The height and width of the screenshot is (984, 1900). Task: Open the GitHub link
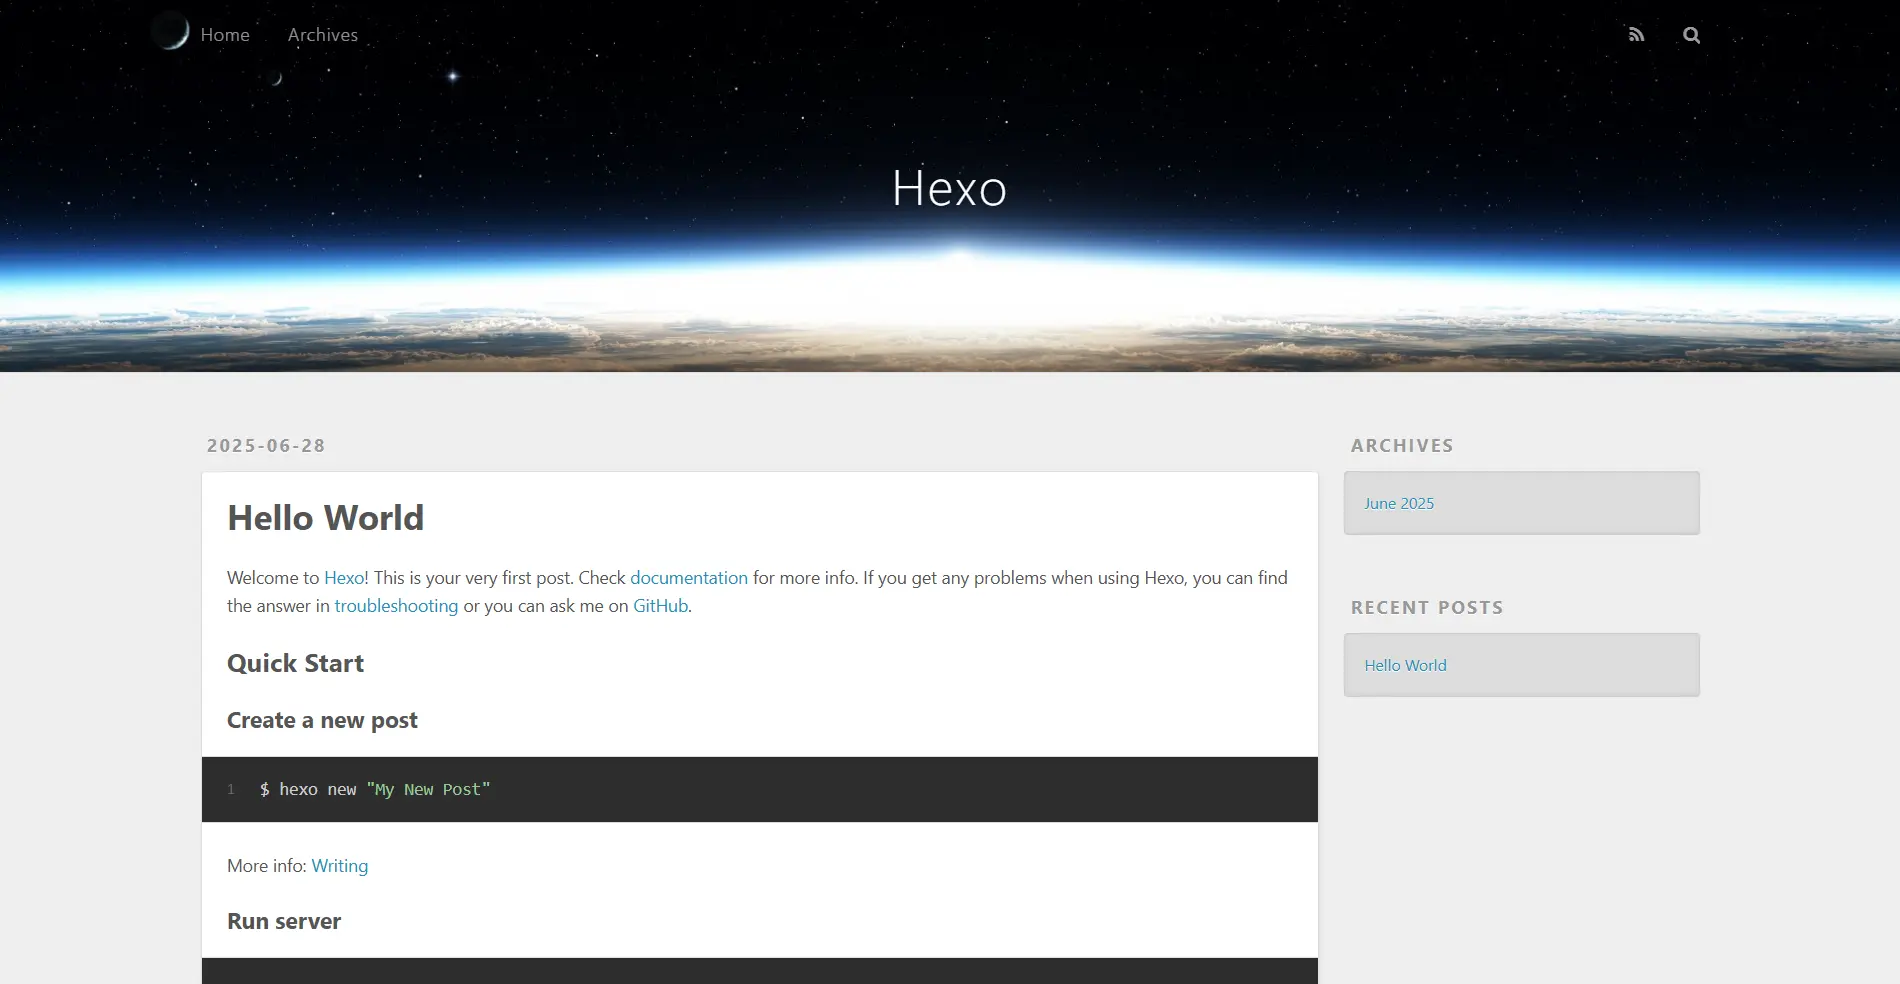[x=660, y=606]
